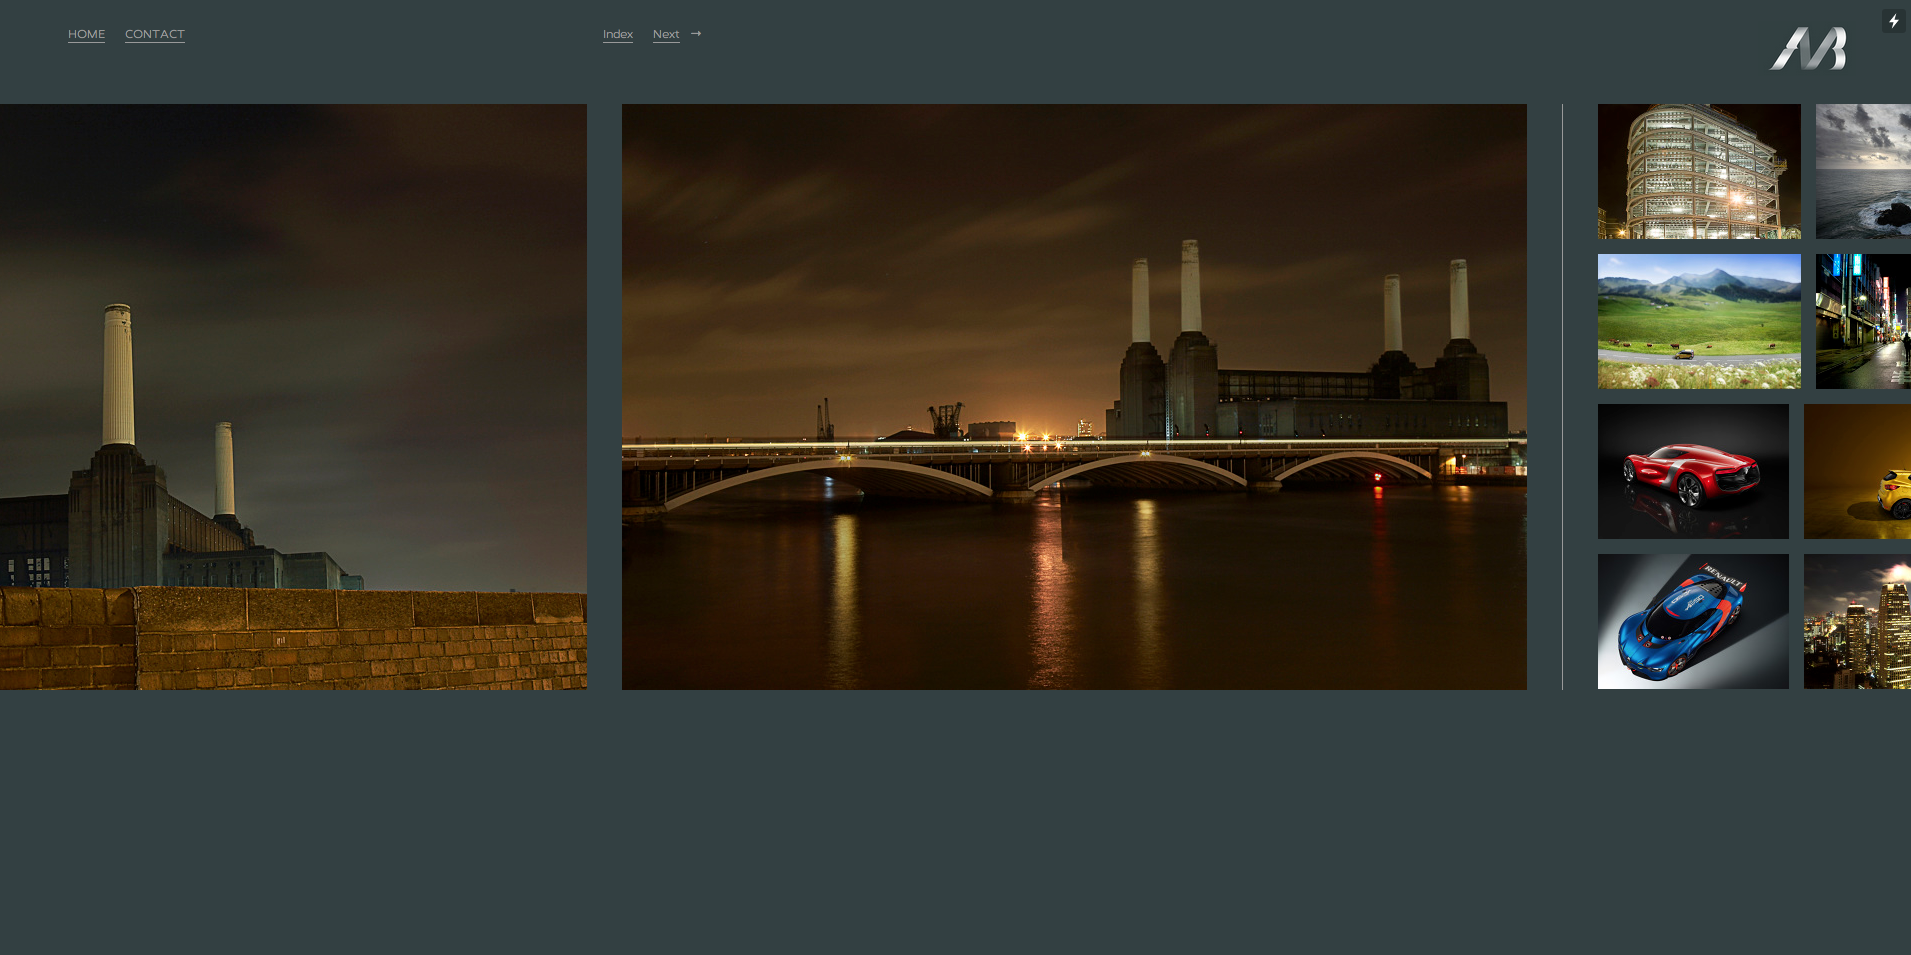
Task: Open the CONTACT page
Action: click(x=155, y=34)
